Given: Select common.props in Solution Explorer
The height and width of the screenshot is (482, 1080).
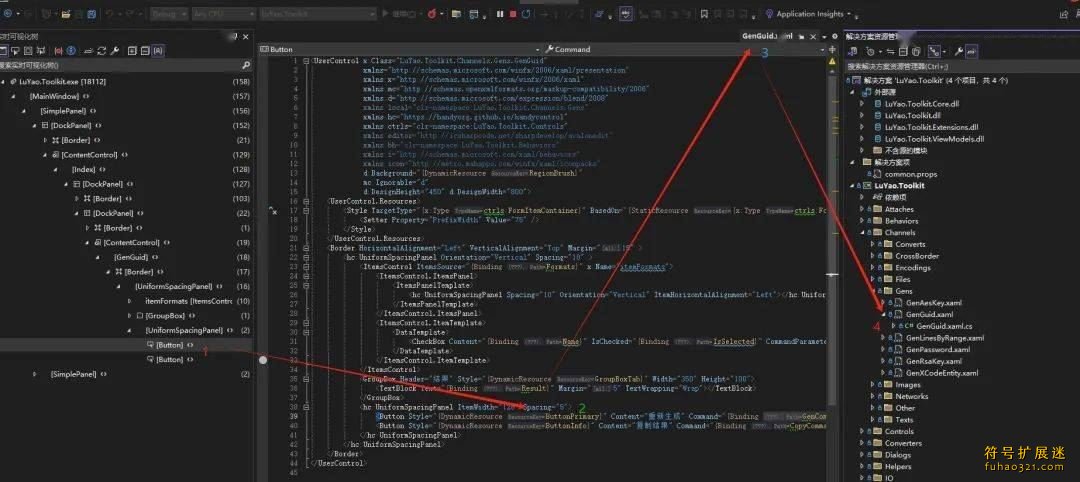Looking at the screenshot, I should click(911, 174).
